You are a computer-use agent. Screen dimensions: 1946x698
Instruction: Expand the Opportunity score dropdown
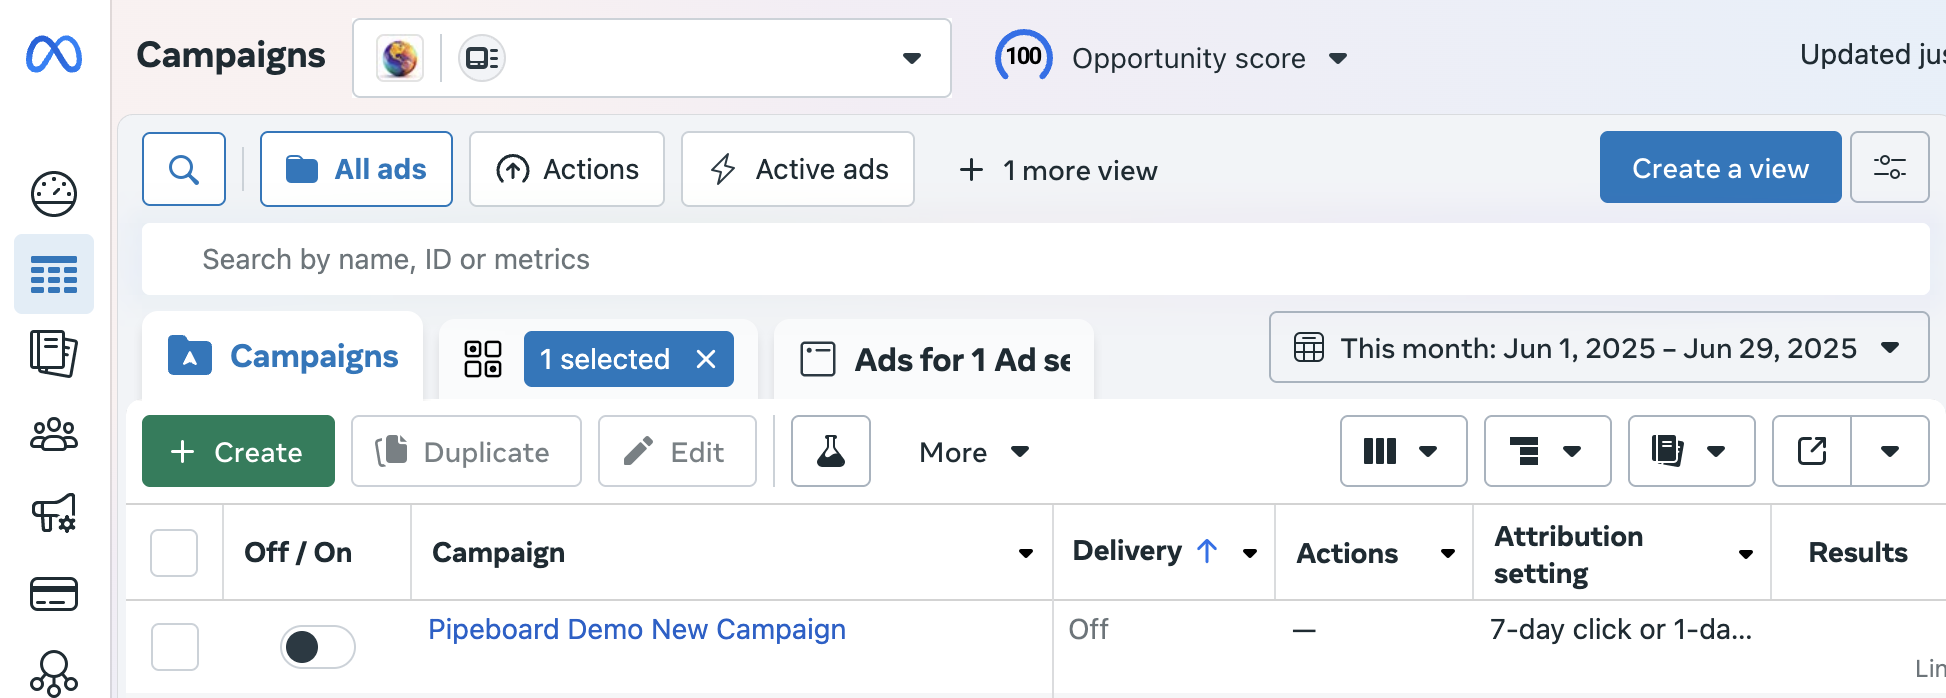pos(1340,58)
